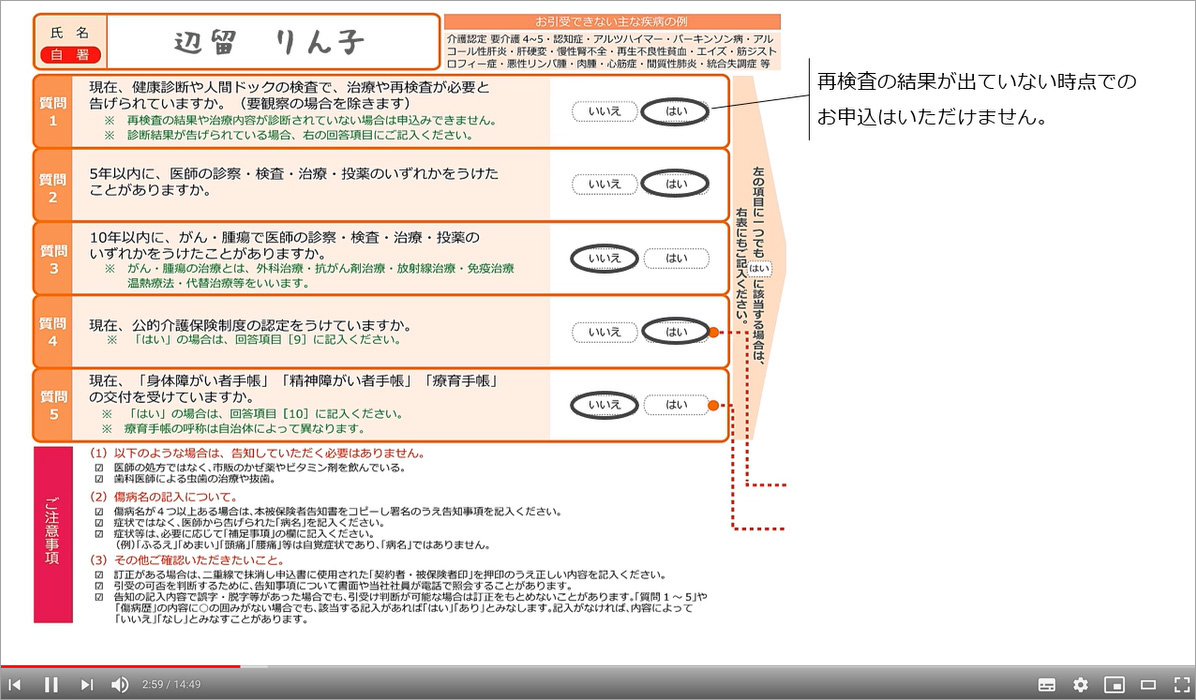Click the ご注意事項 red sidebar label
The image size is (1196, 700).
(x=53, y=535)
